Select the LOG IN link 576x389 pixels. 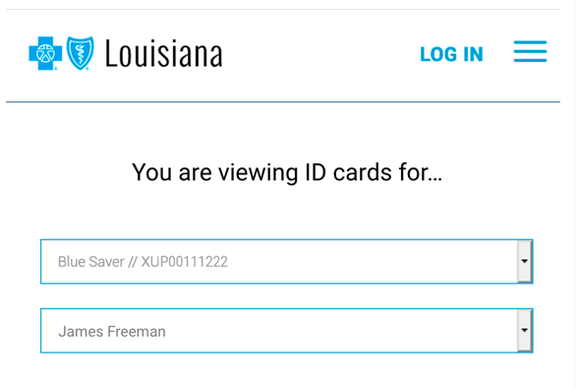(x=451, y=54)
